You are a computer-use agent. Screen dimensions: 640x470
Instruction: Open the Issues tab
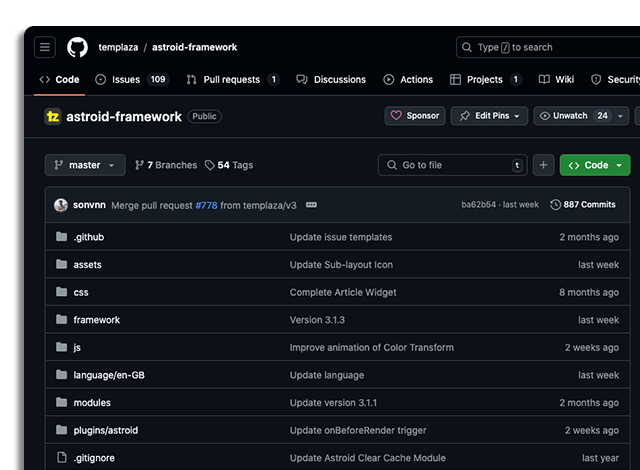pos(133,80)
